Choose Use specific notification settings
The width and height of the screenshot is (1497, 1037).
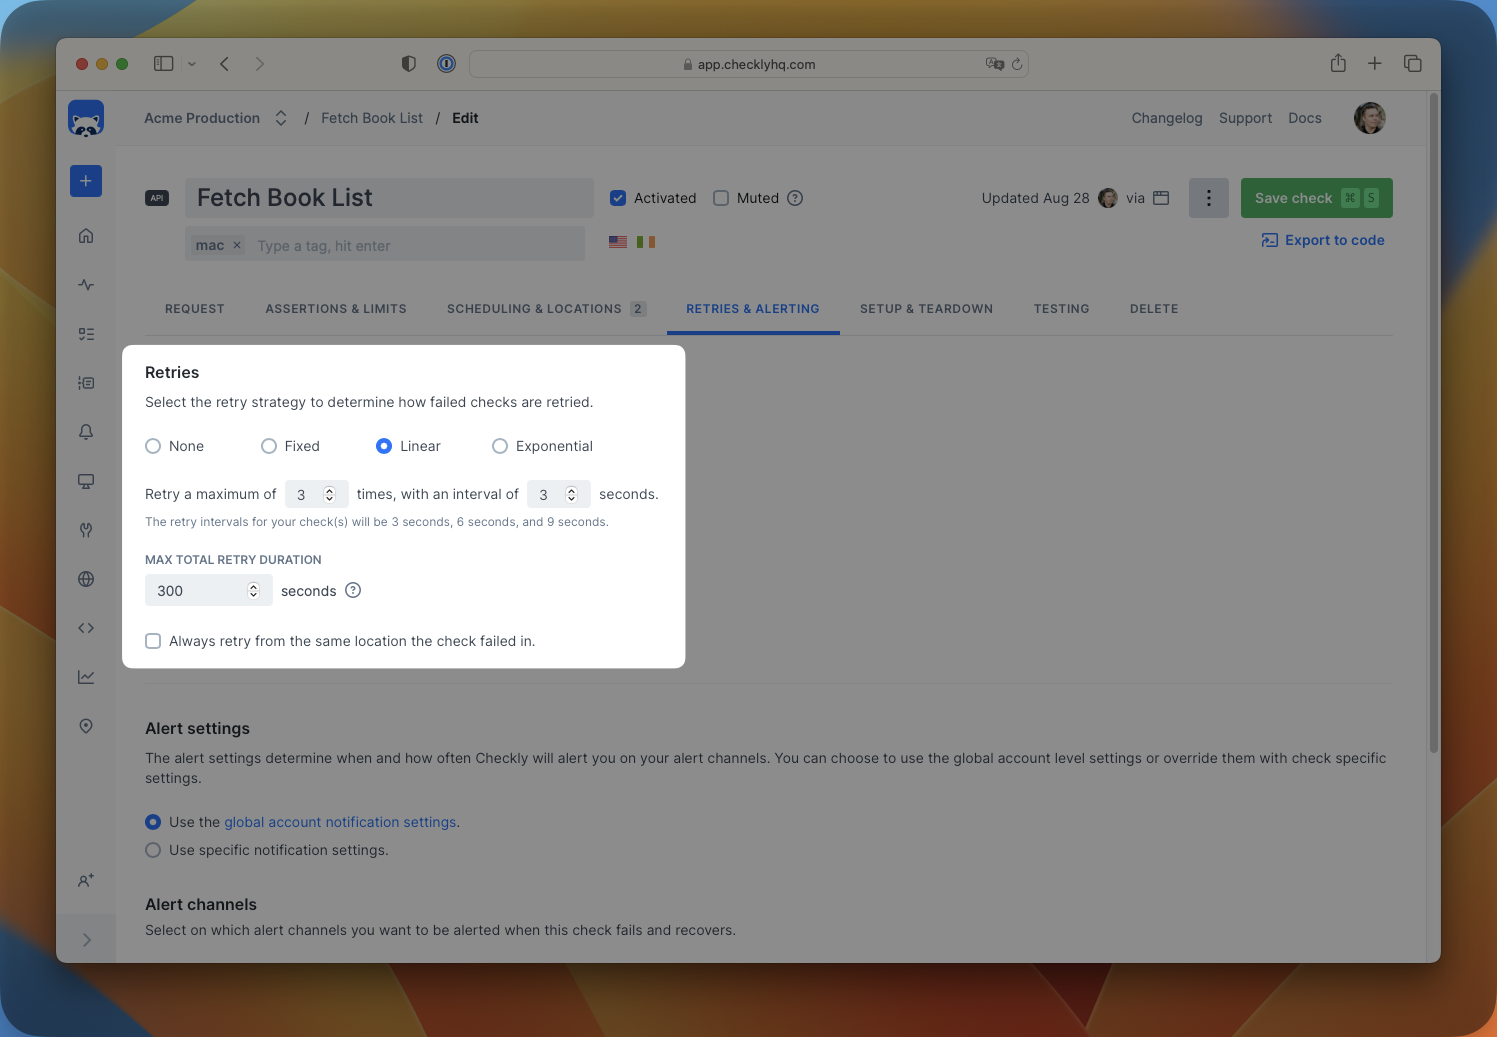click(153, 850)
